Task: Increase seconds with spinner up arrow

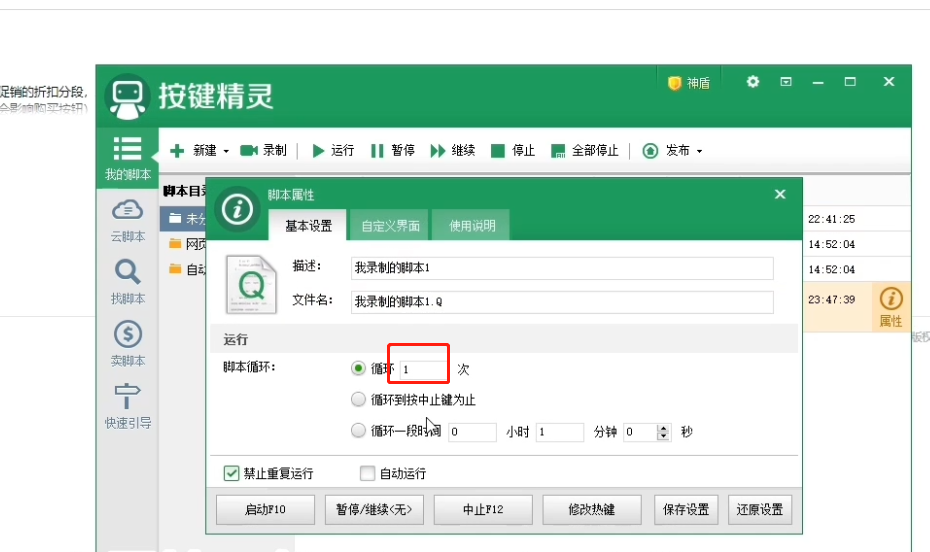Action: tap(664, 427)
